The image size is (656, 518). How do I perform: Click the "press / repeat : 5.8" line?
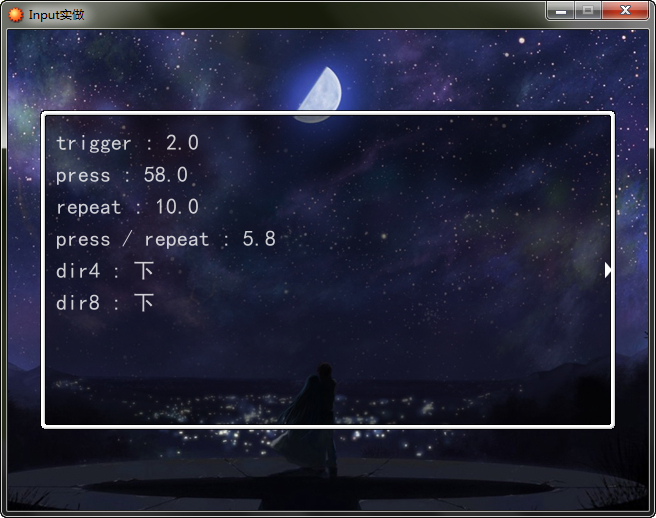point(166,239)
